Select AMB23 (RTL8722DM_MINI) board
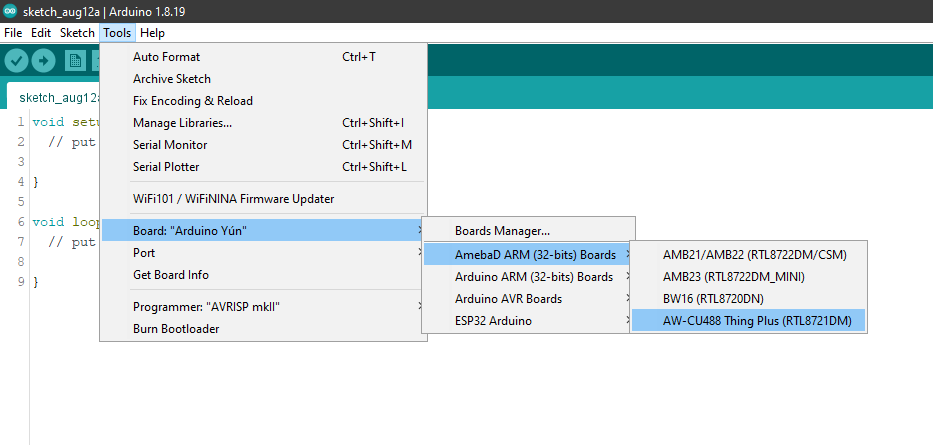Viewport: 933px width, 445px height. tap(749, 277)
